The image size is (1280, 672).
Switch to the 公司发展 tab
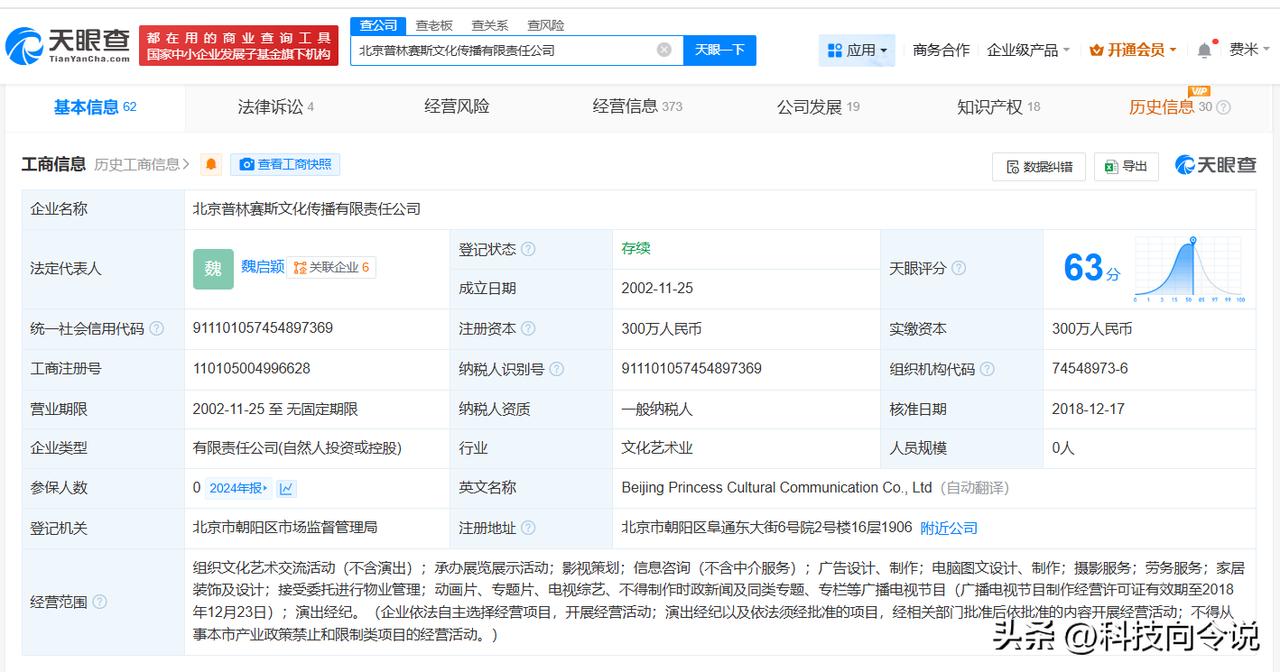pos(818,107)
